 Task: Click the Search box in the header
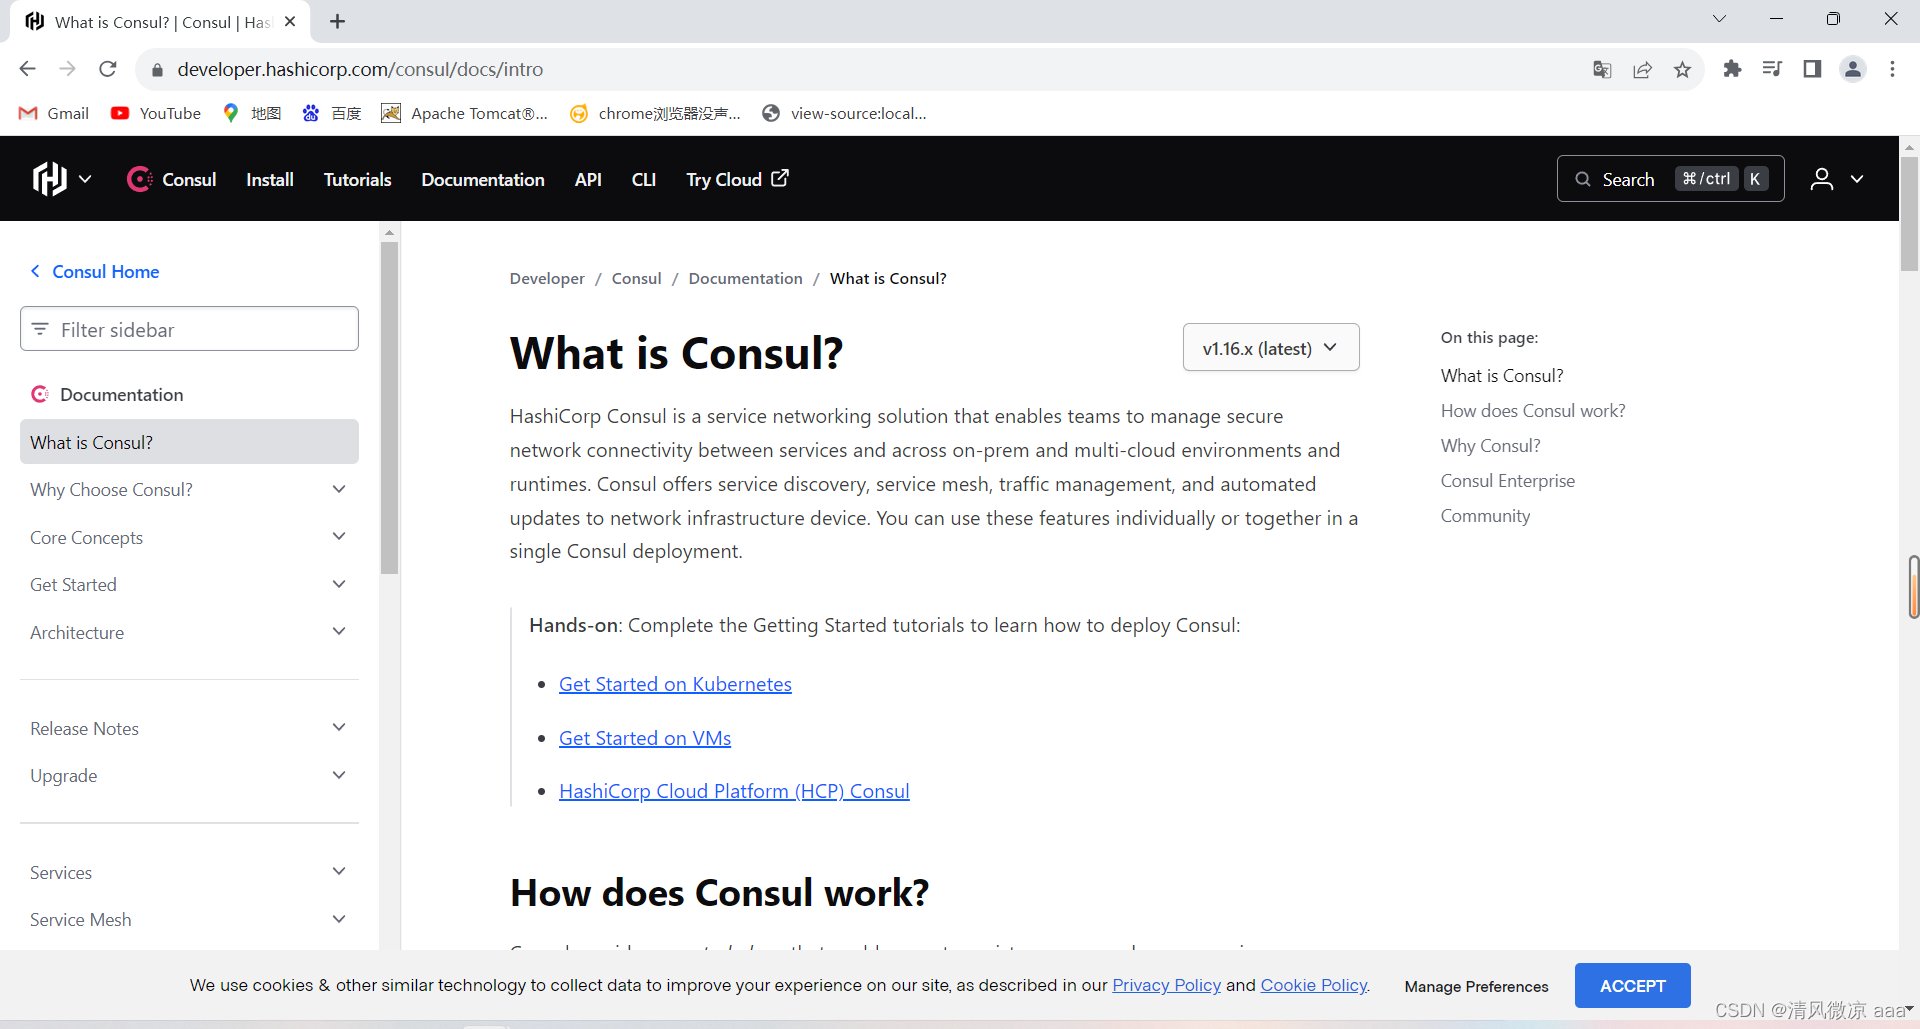coord(1670,179)
